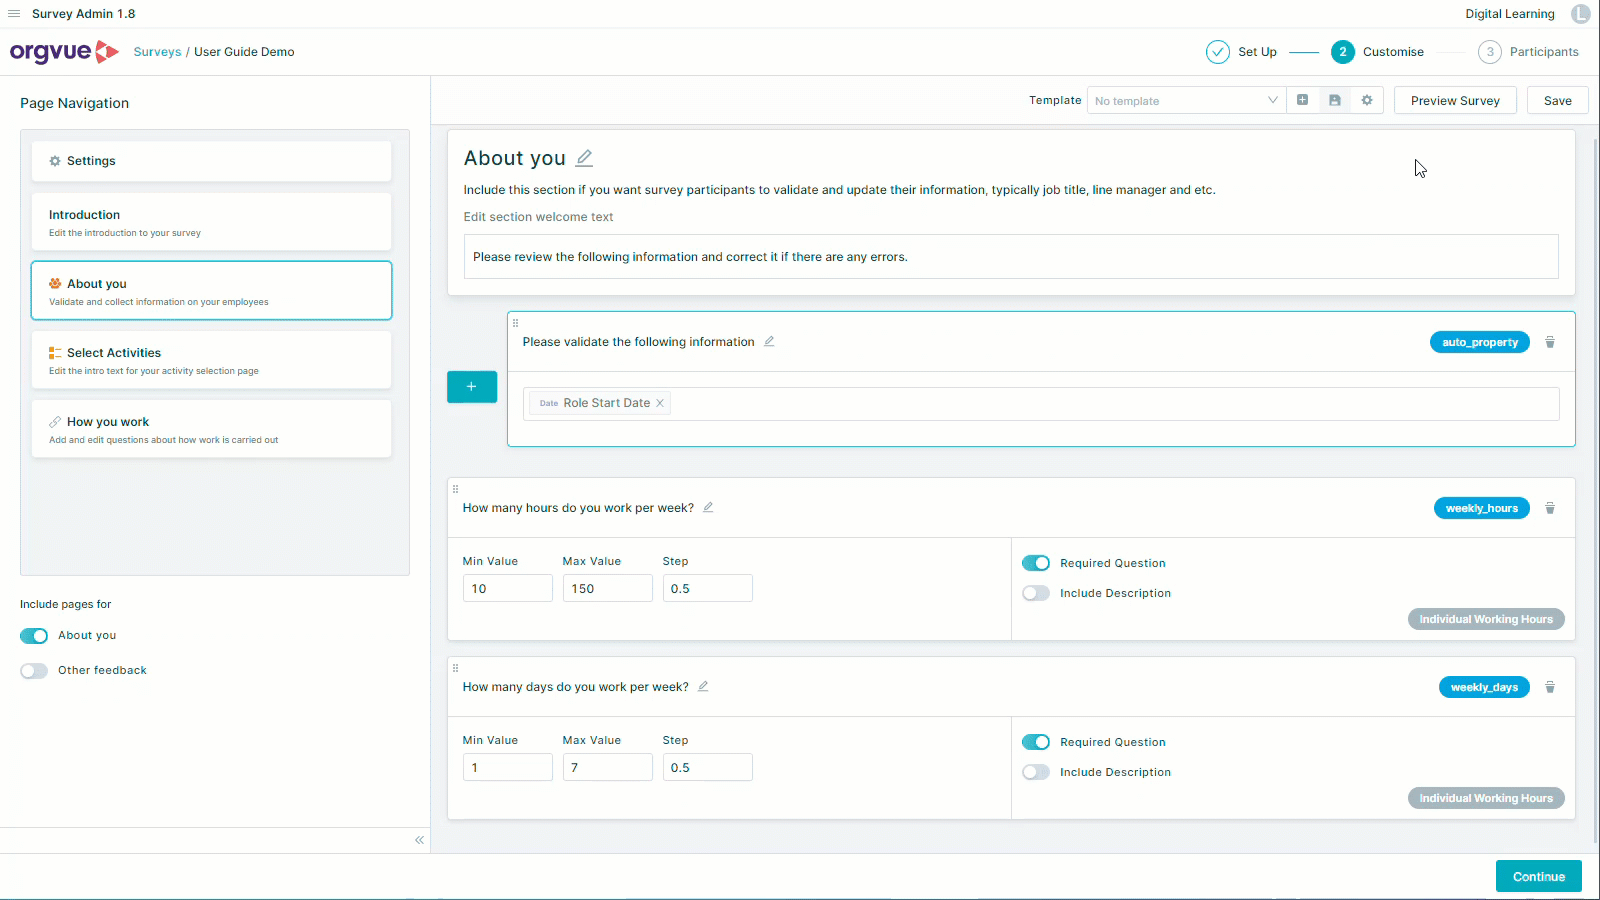1600x900 pixels.
Task: Open the hamburger menu icon
Action: click(x=14, y=14)
